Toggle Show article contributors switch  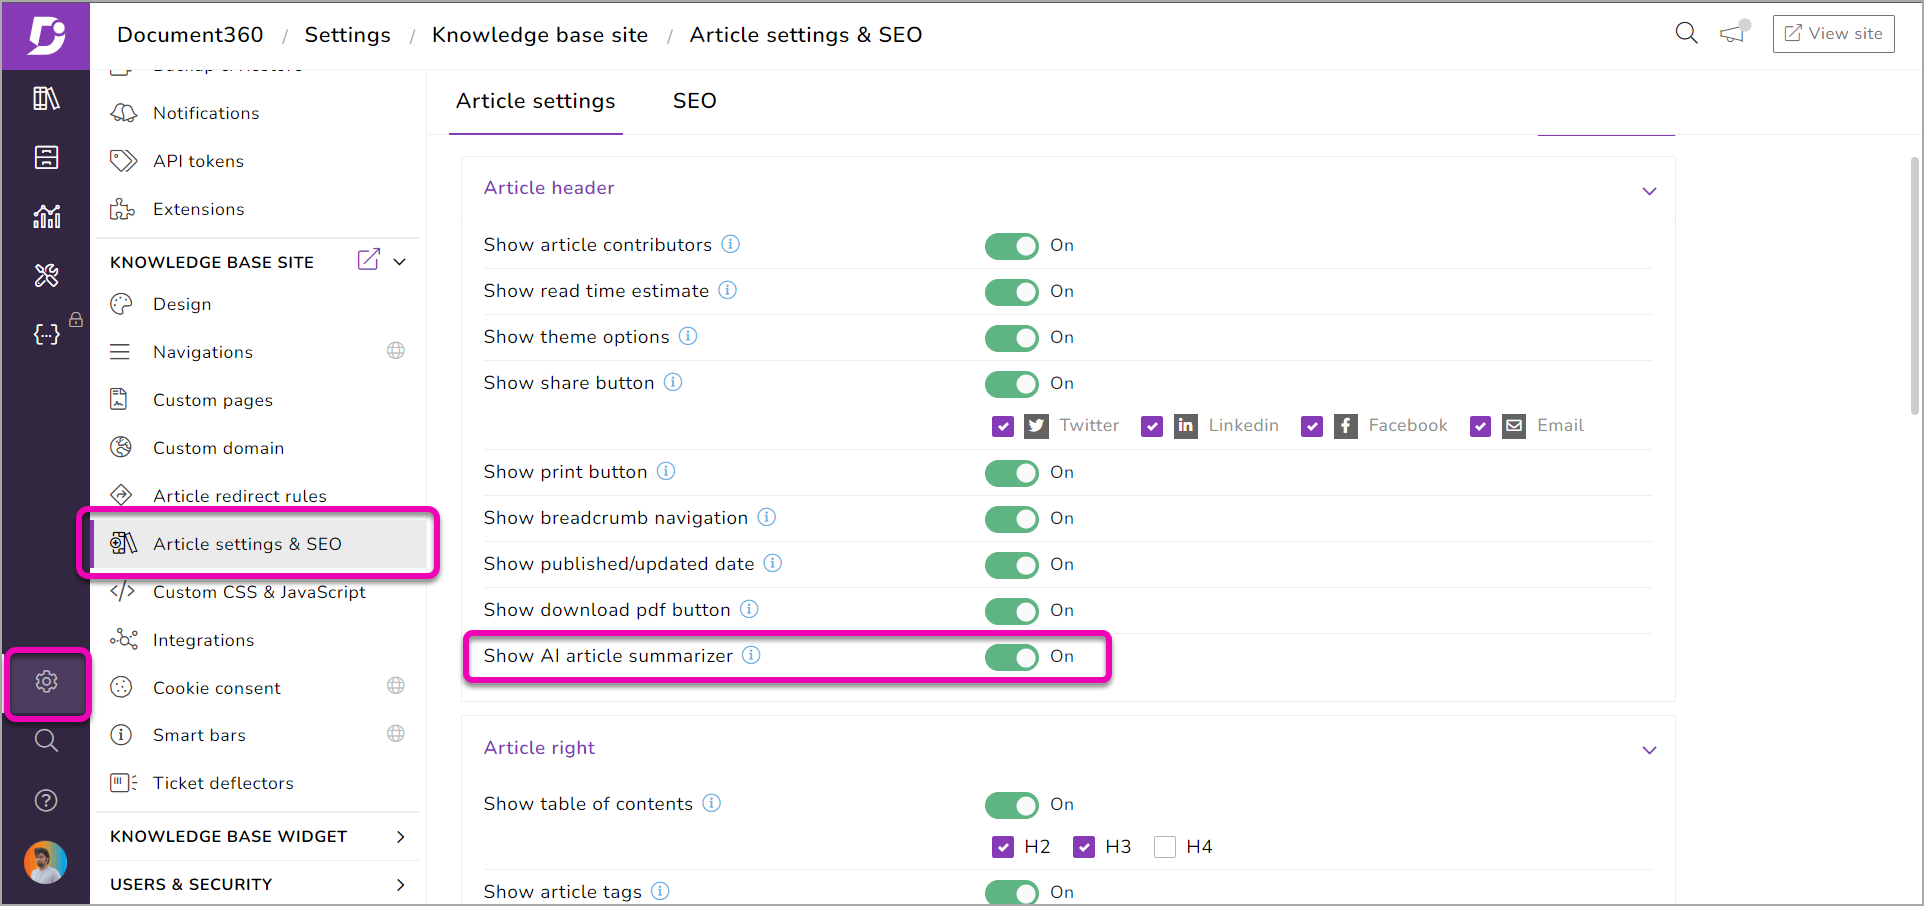tap(1012, 246)
